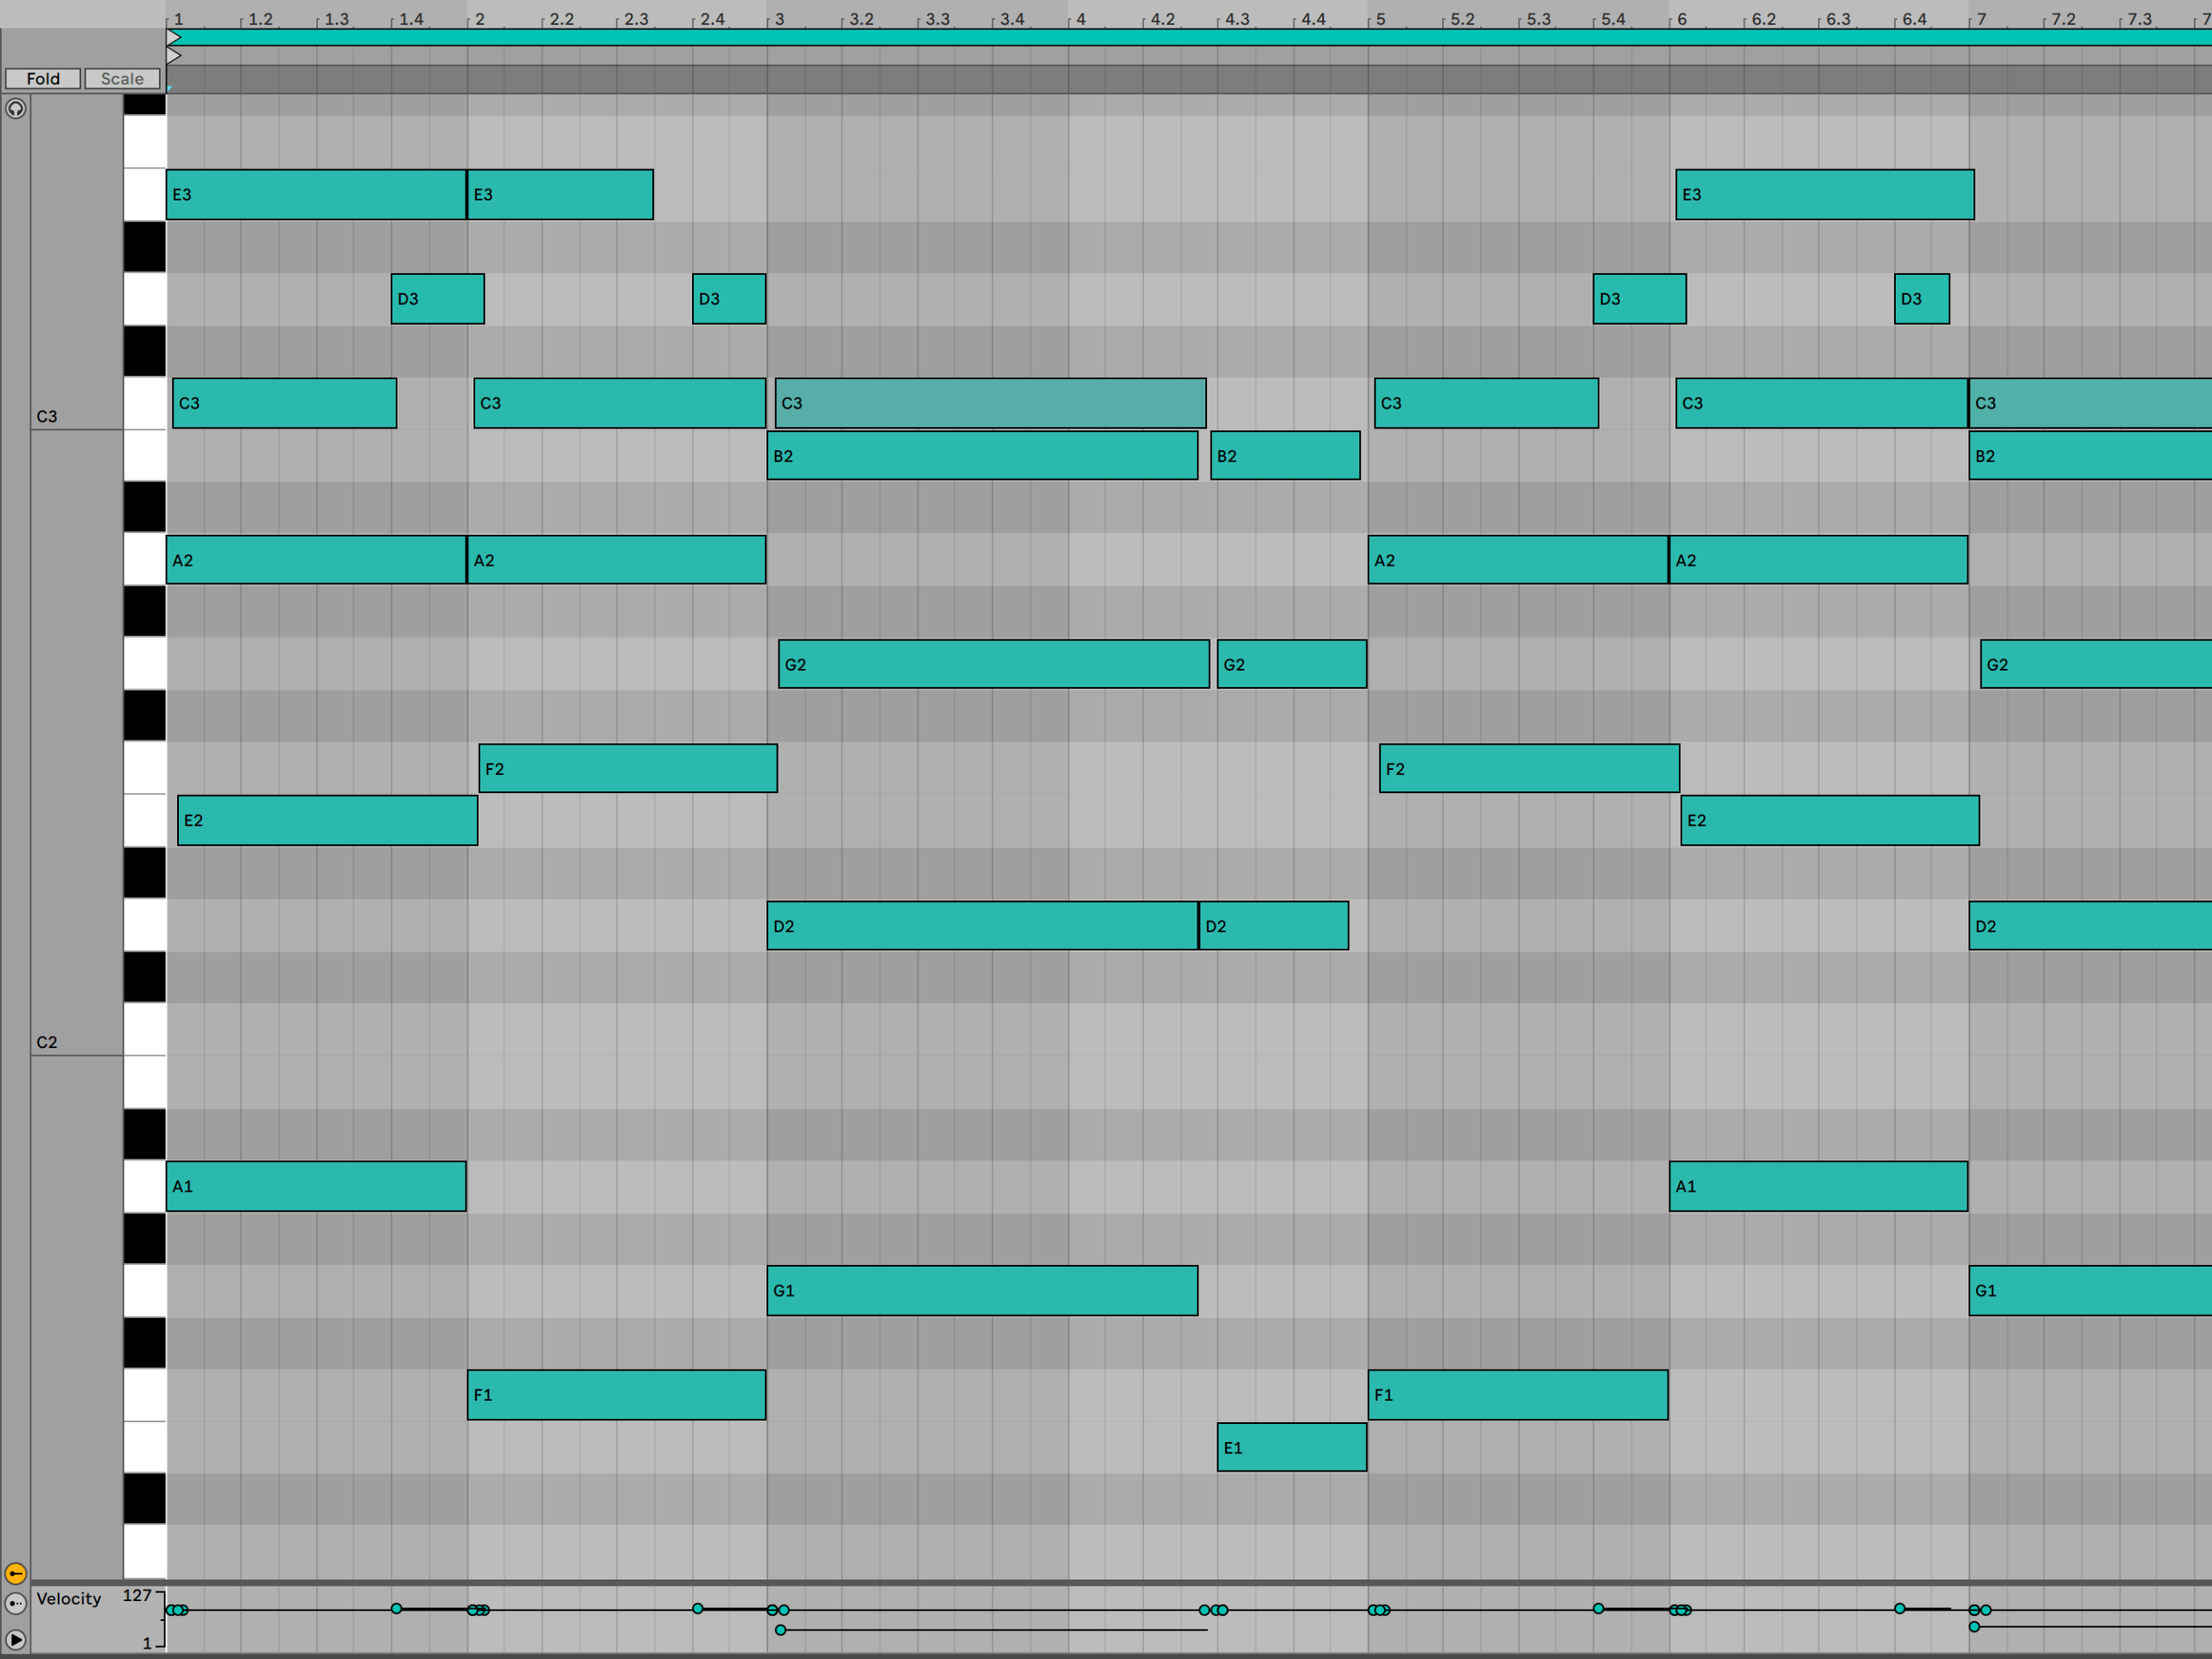Select the F1 note at bar 5
Image resolution: width=2212 pixels, height=1659 pixels.
1517,1395
